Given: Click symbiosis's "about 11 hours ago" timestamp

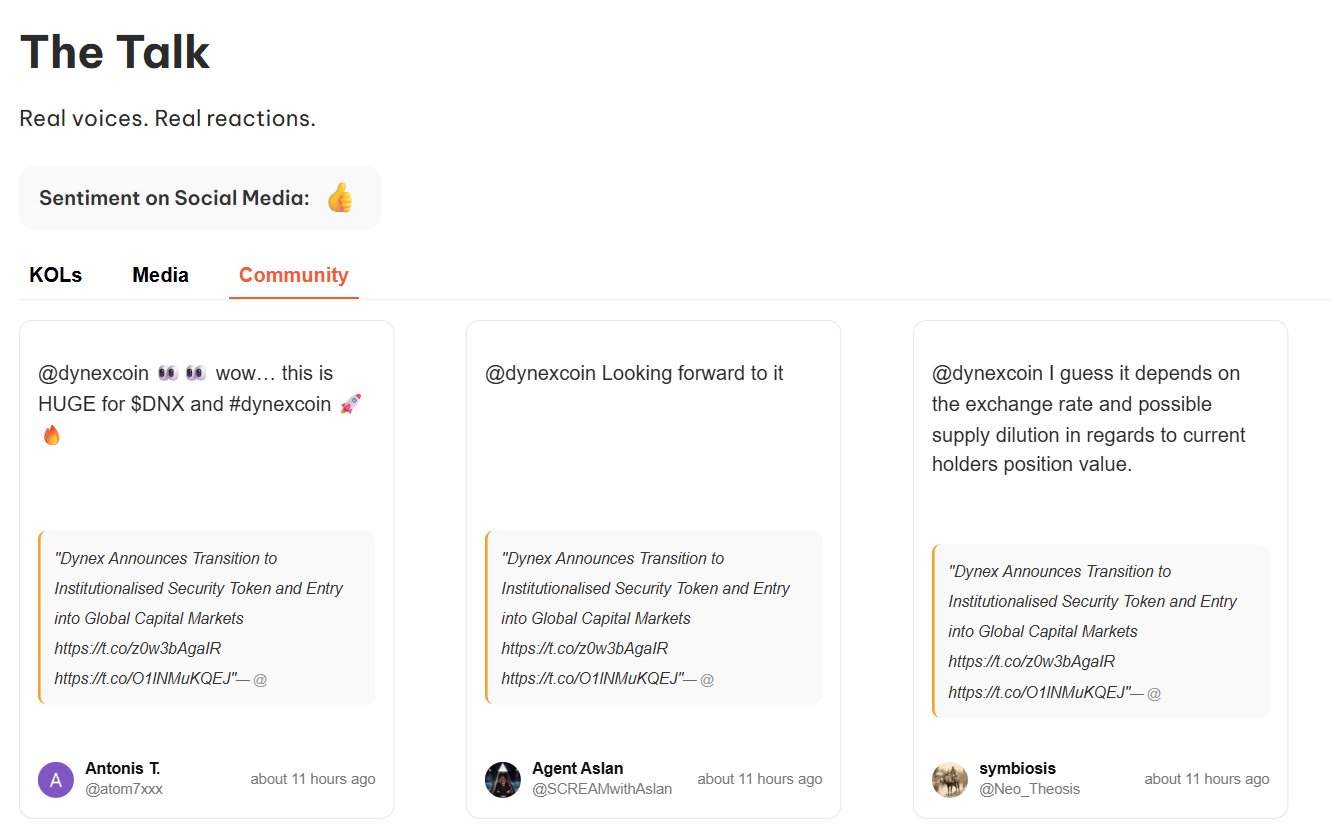Looking at the screenshot, I should click(1207, 779).
